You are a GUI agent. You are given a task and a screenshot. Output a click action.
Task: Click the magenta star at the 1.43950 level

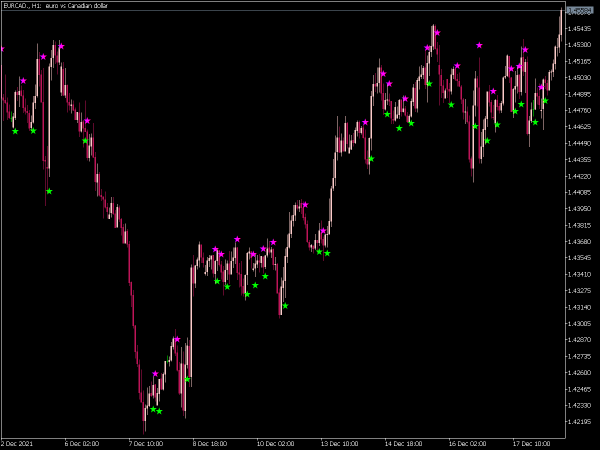click(x=305, y=205)
